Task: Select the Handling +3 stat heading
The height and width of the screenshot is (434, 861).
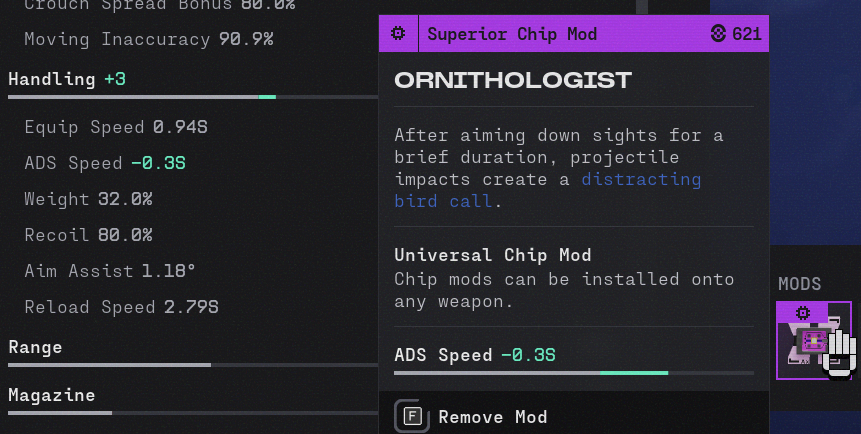Action: pyautogui.click(x=67, y=79)
